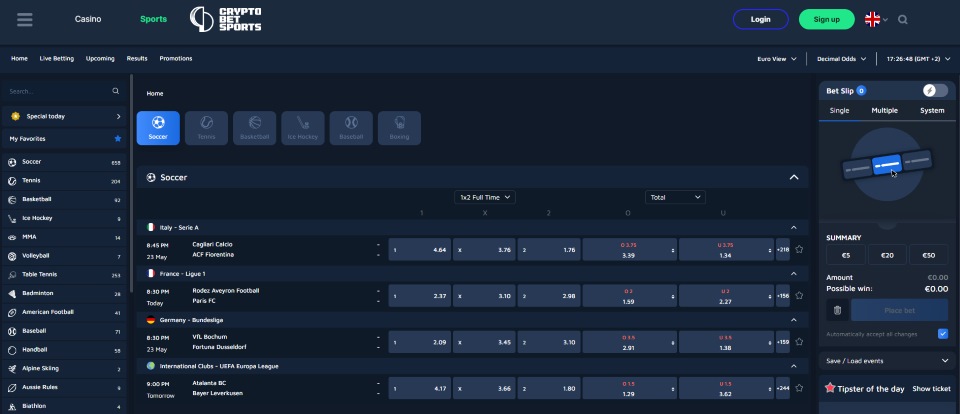
Task: Select the Multiple bet tab
Action: [x=885, y=110]
